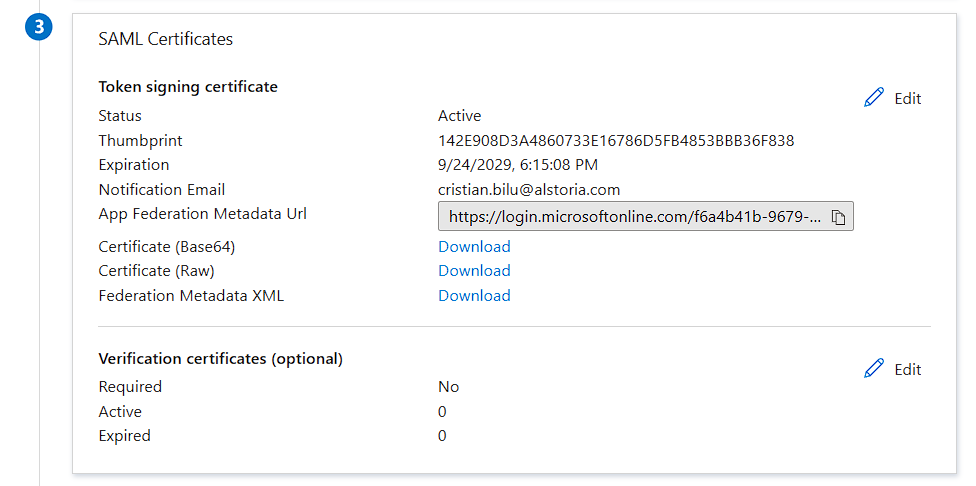Click the Federation Metadata XML label
This screenshot has height=486, width=976.
point(191,295)
